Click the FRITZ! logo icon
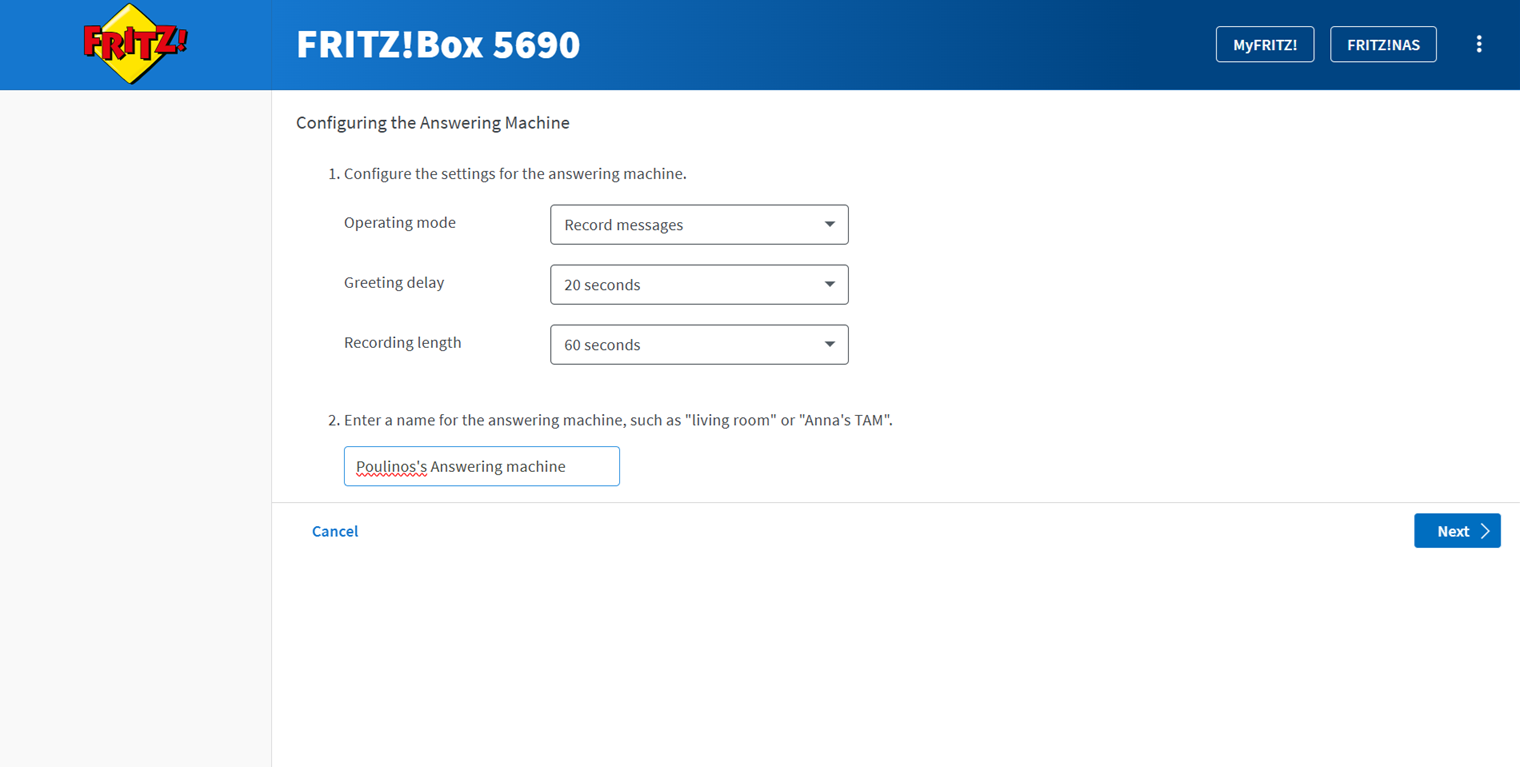The image size is (1520, 767). (x=135, y=44)
